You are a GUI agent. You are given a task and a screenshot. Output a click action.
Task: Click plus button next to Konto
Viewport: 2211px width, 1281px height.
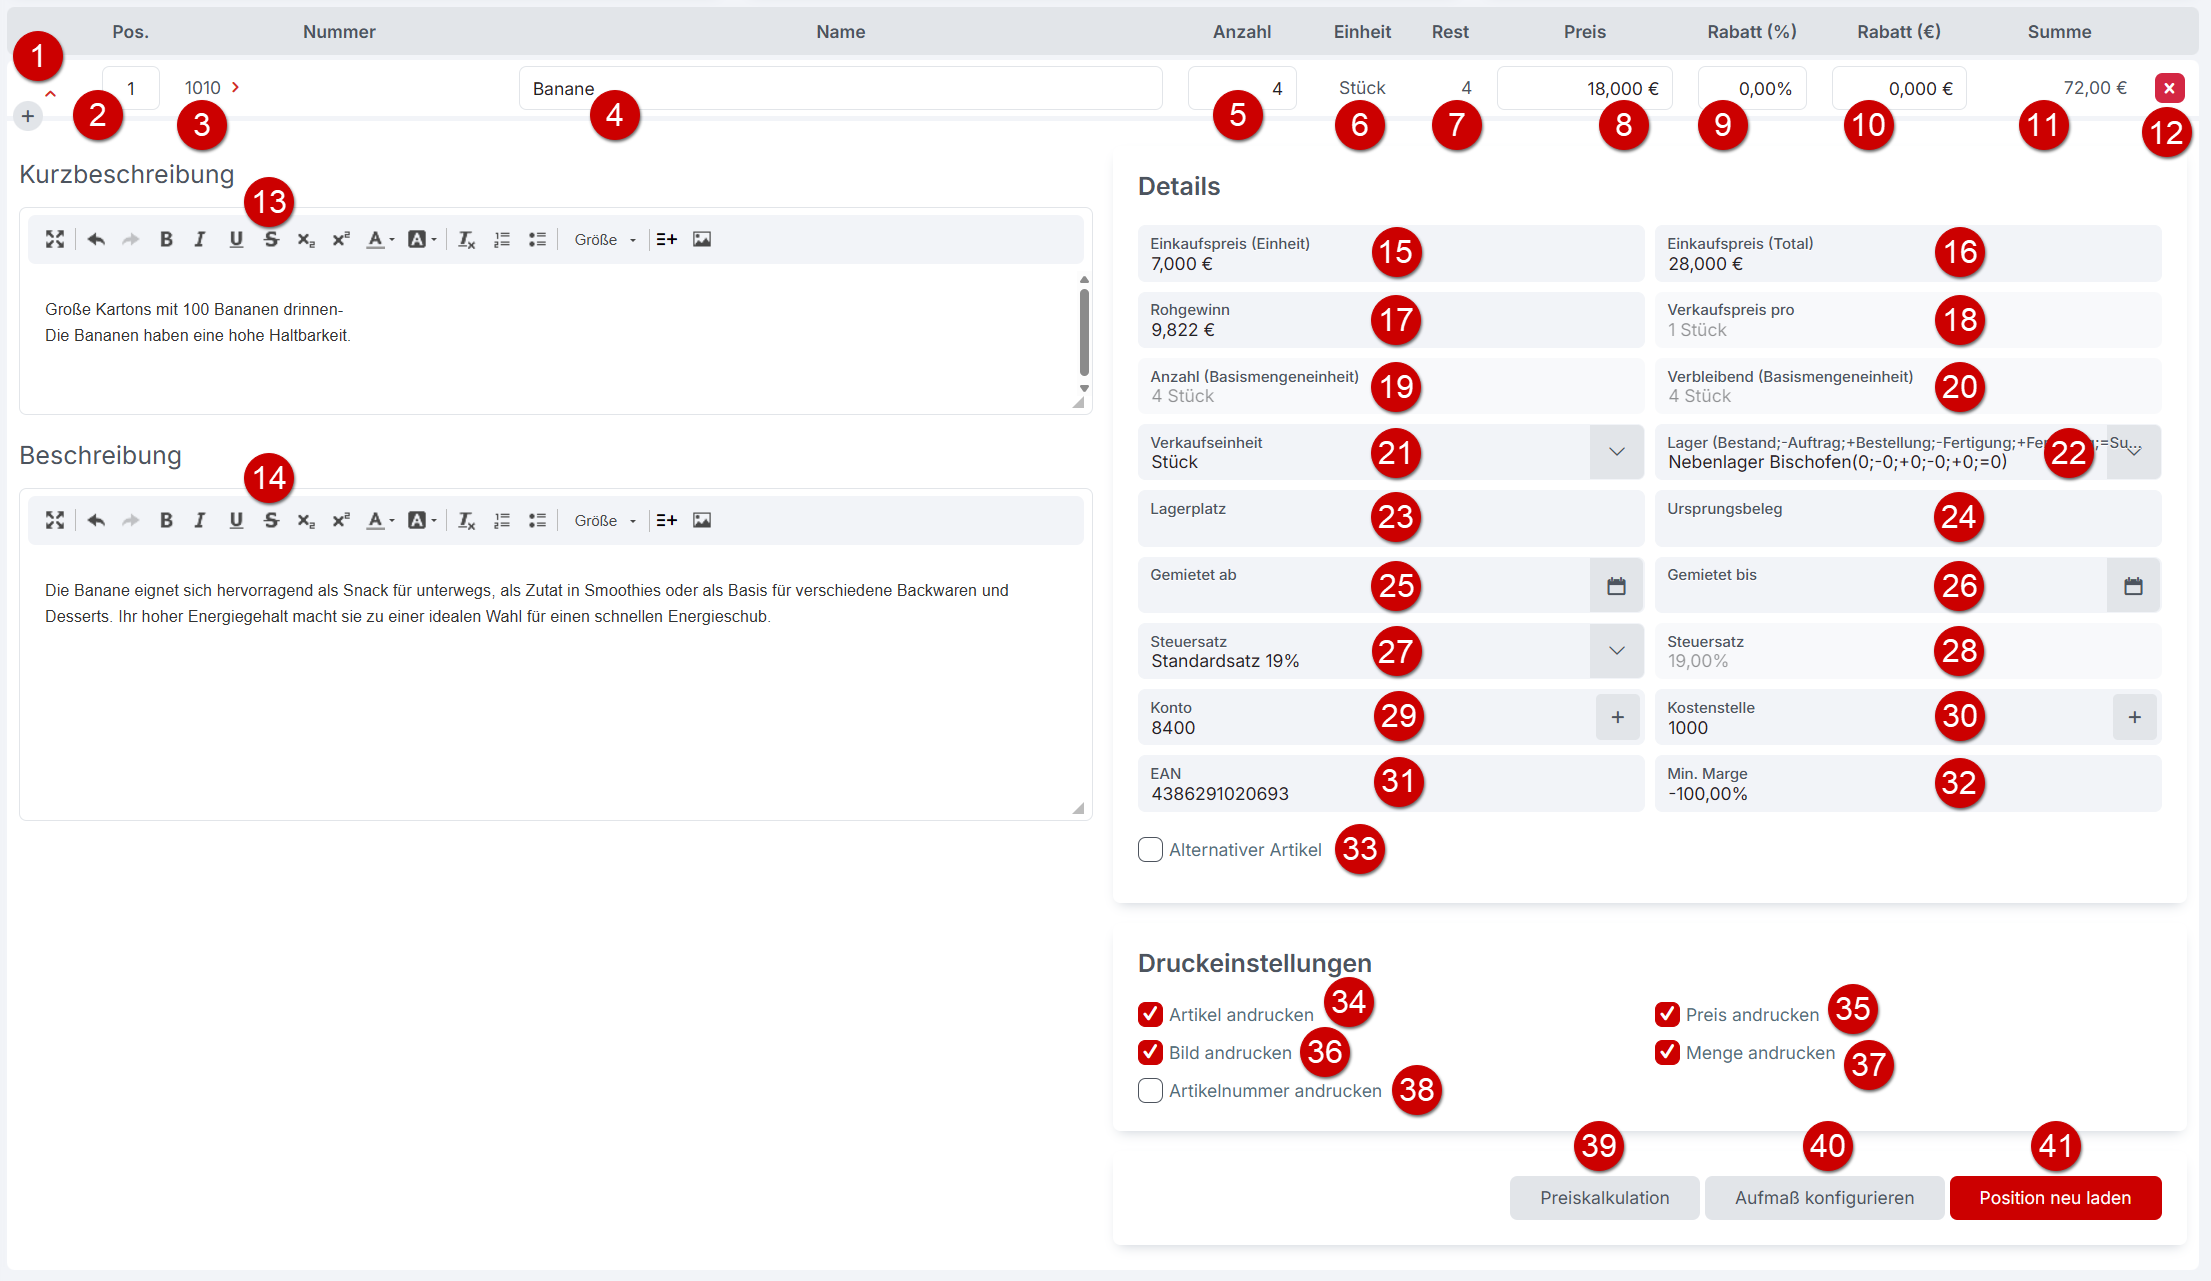point(1617,717)
